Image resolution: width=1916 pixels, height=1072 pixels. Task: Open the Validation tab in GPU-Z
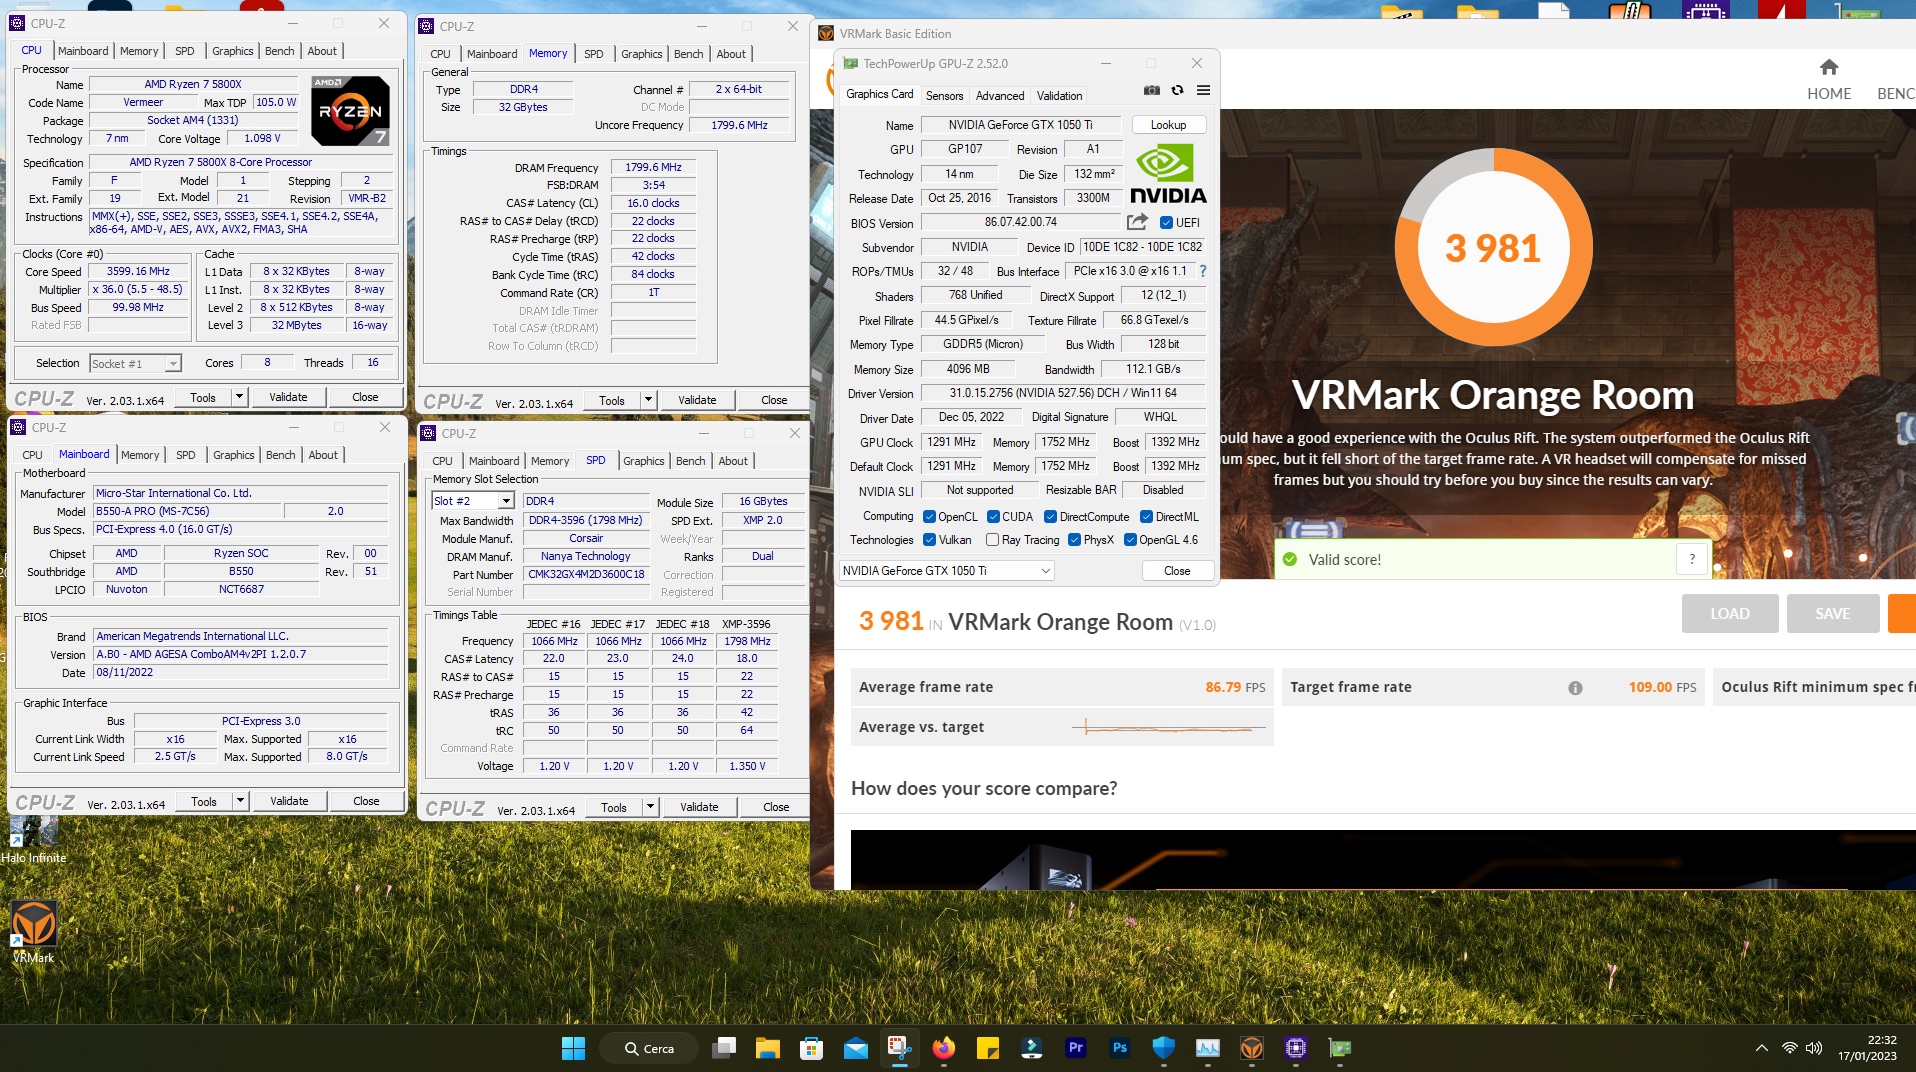coord(1059,96)
